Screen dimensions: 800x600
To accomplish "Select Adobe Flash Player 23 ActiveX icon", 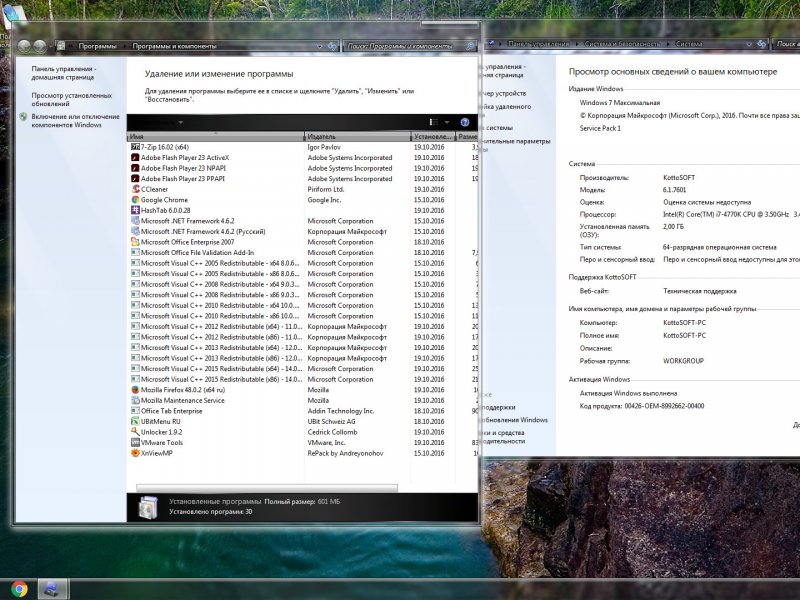I will [135, 158].
